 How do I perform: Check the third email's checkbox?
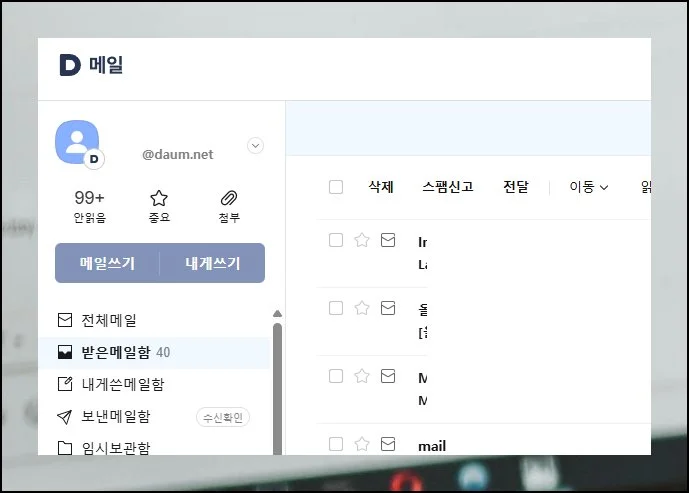pos(336,376)
